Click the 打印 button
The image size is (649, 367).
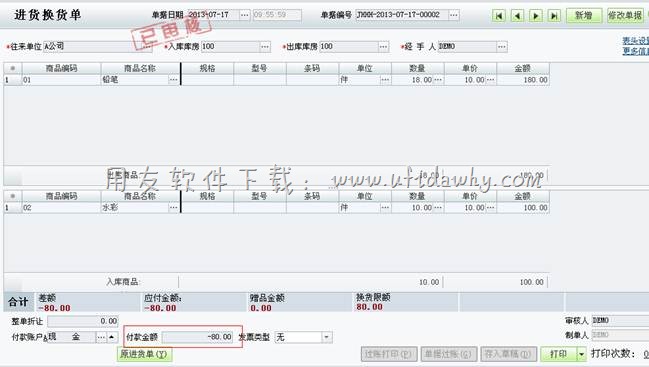point(558,354)
